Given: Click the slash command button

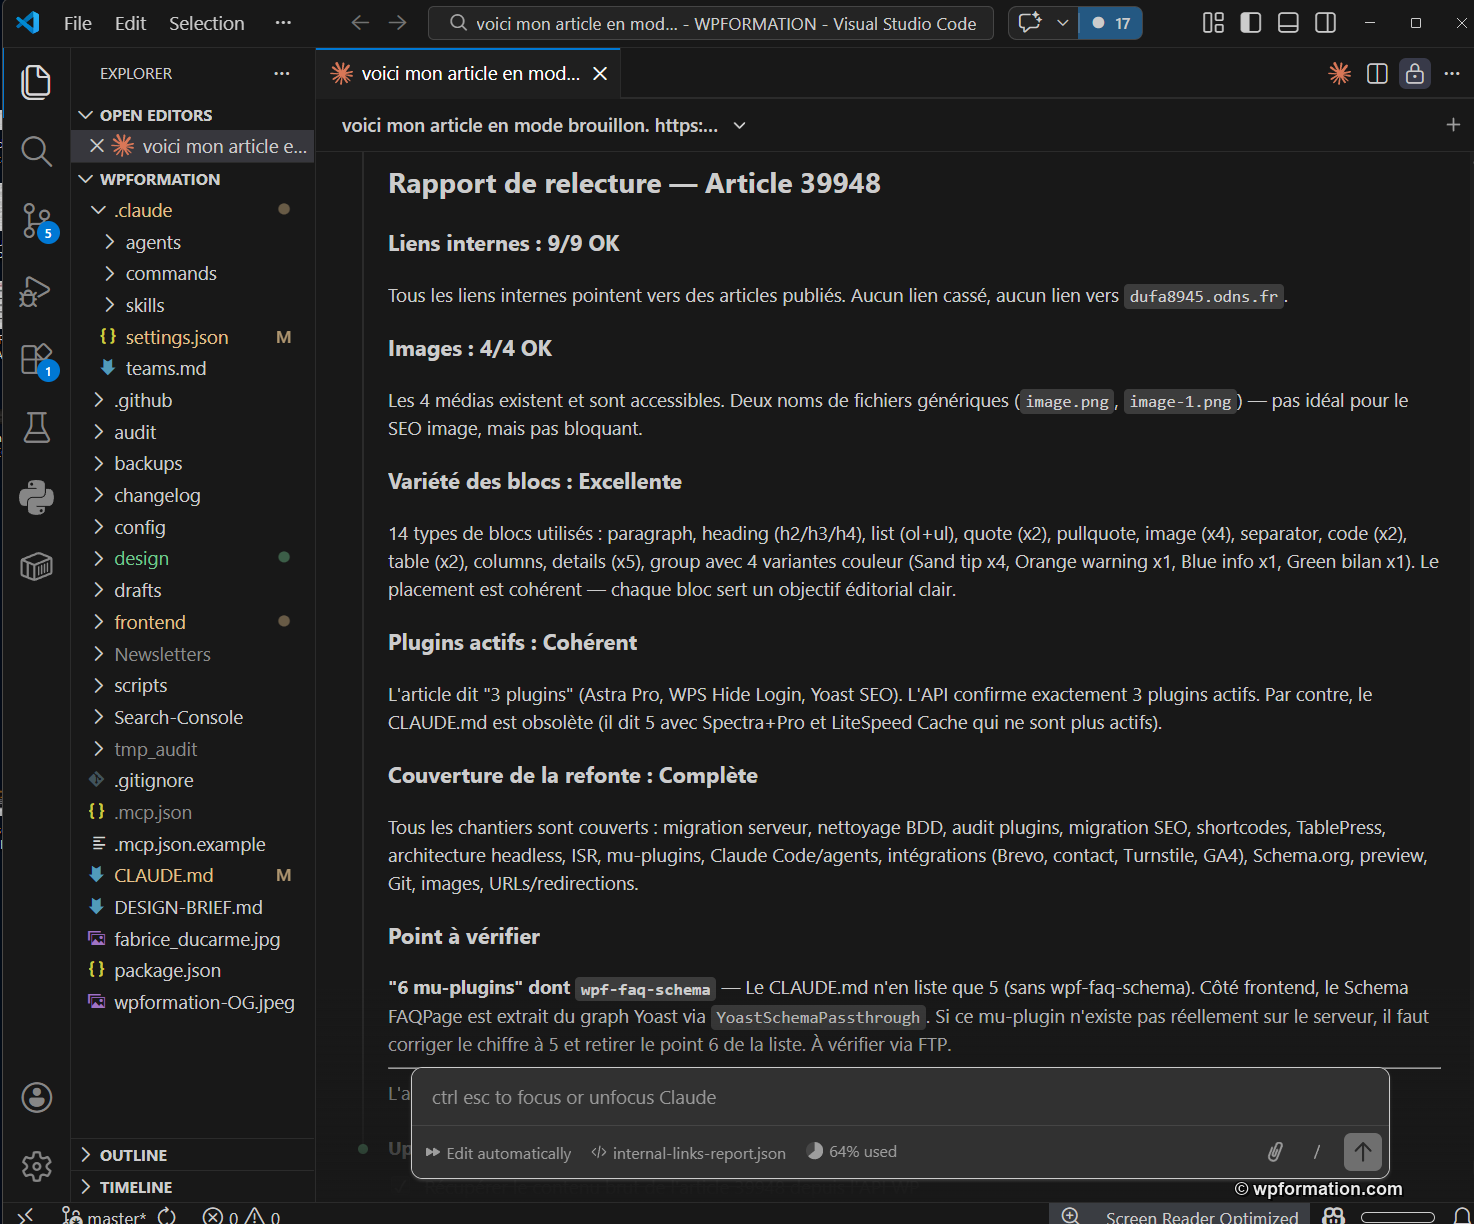Looking at the screenshot, I should click(1317, 1152).
